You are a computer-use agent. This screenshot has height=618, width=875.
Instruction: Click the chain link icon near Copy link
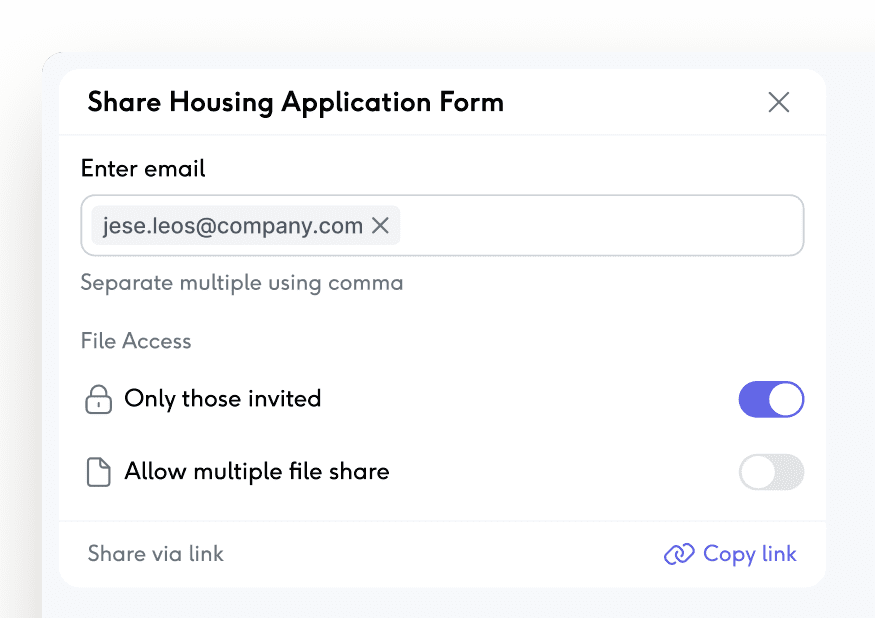coord(679,554)
